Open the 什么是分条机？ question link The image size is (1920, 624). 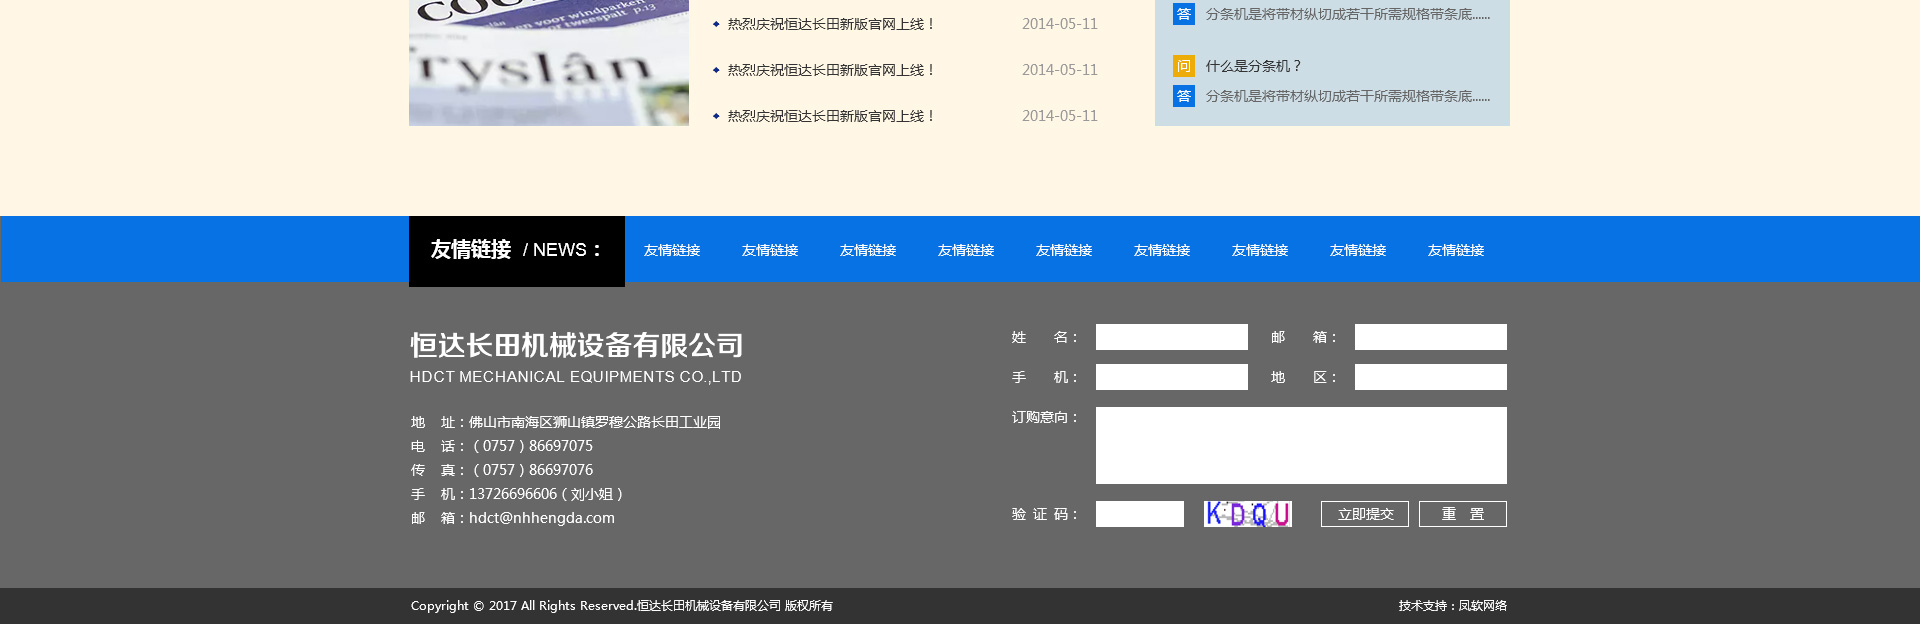[1253, 66]
